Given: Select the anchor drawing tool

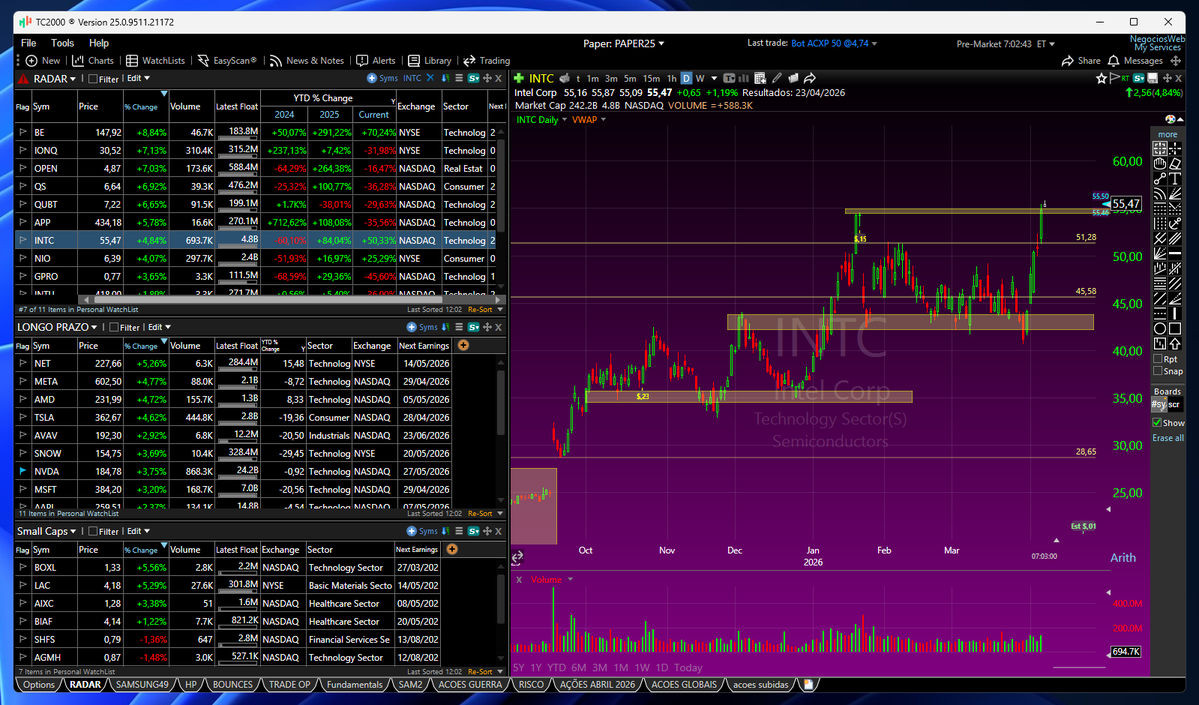Looking at the screenshot, I should [x=1175, y=223].
